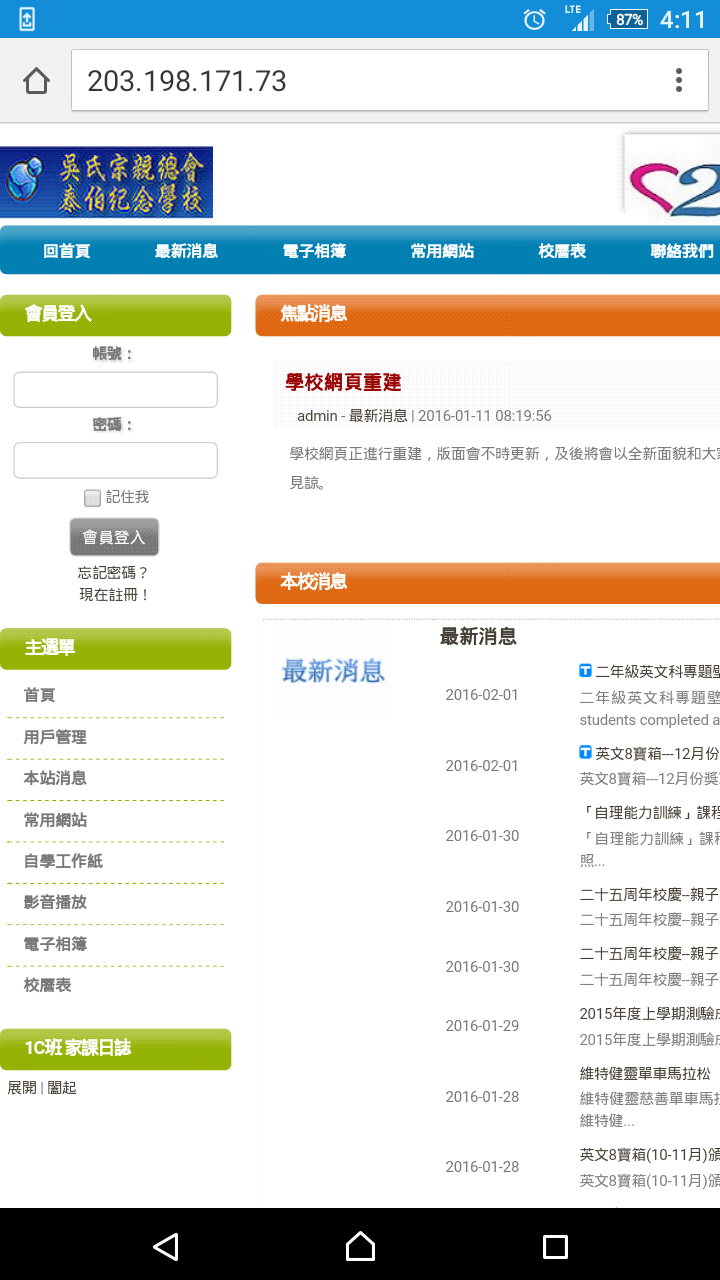Open the browser three-dot overflow menu

click(x=678, y=81)
